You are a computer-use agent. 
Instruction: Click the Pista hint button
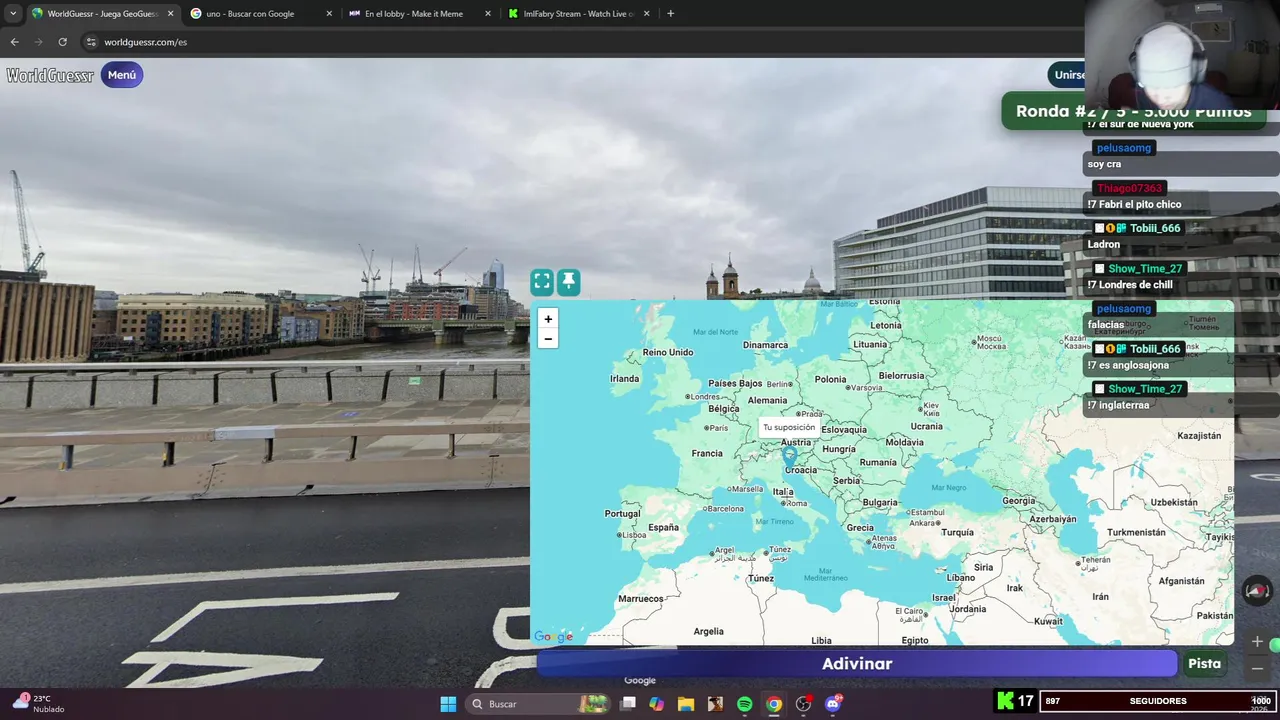pos(1205,663)
